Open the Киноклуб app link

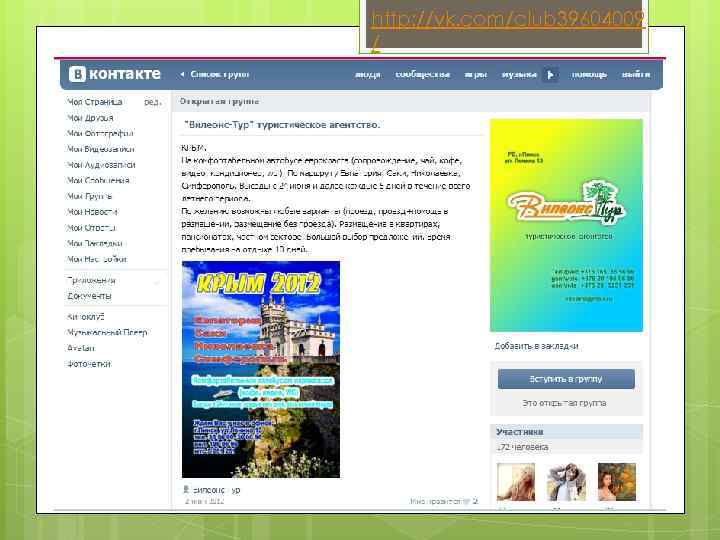[x=85, y=317]
